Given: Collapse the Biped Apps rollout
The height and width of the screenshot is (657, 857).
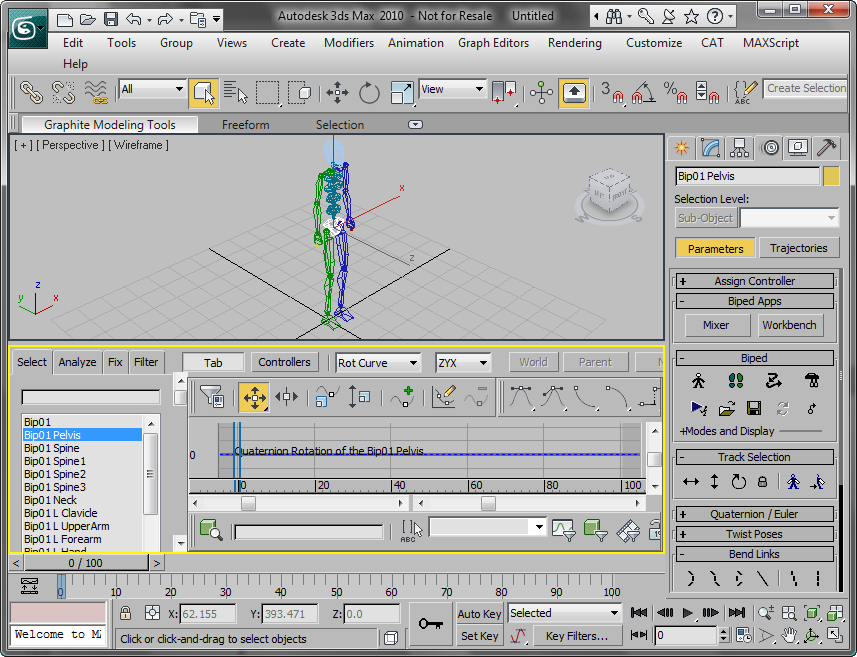Looking at the screenshot, I should click(x=754, y=301).
